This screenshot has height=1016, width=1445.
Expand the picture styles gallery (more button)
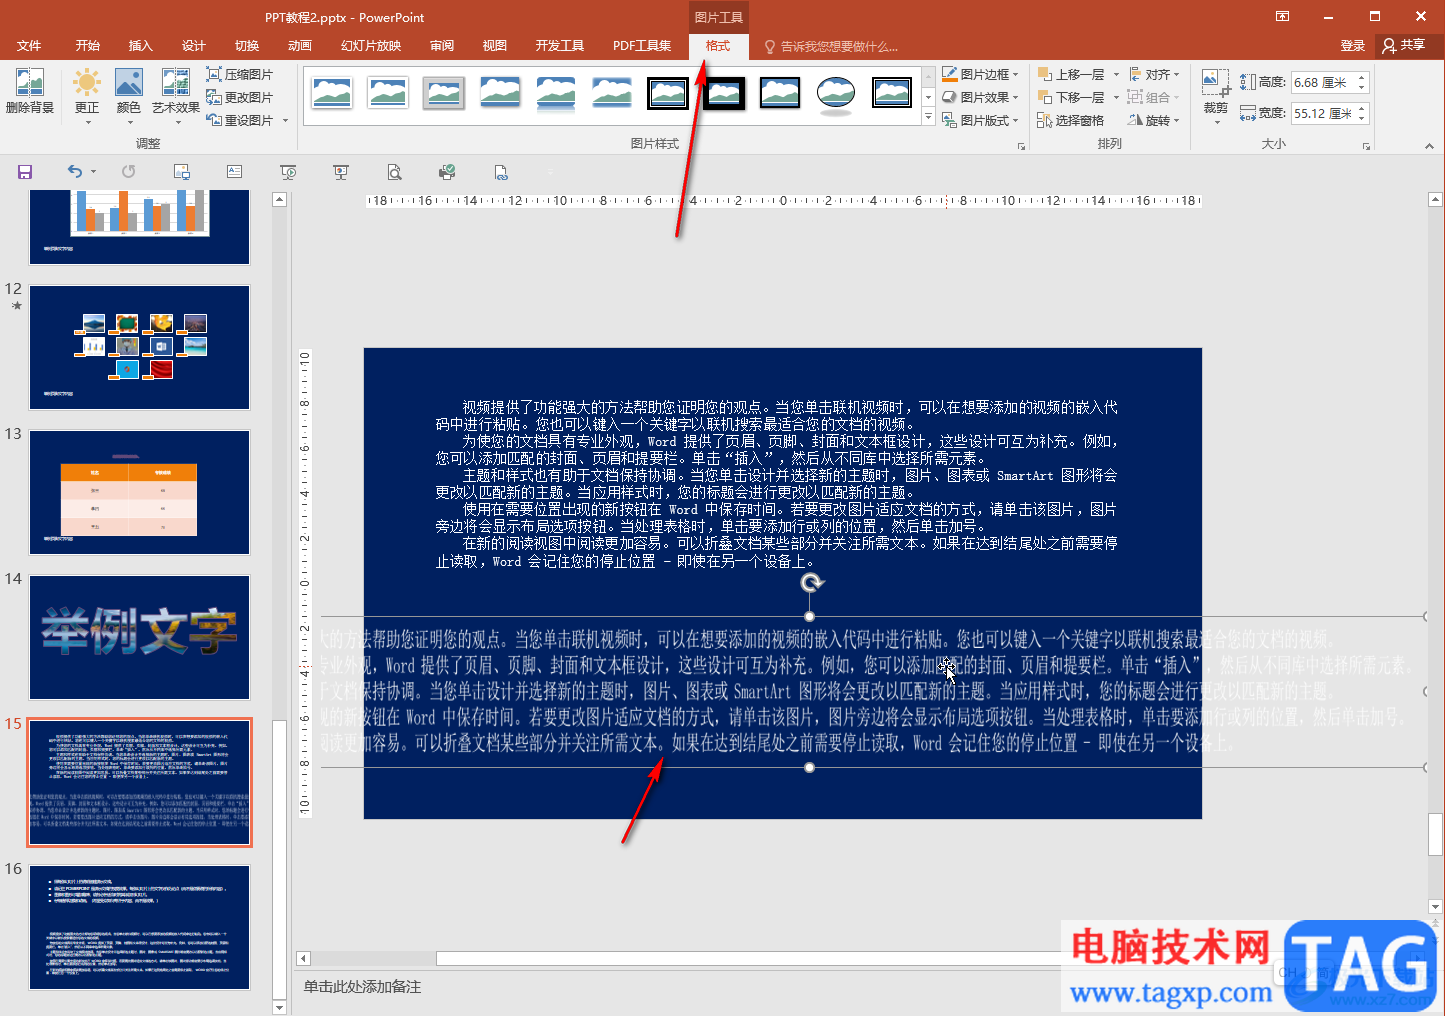[928, 118]
